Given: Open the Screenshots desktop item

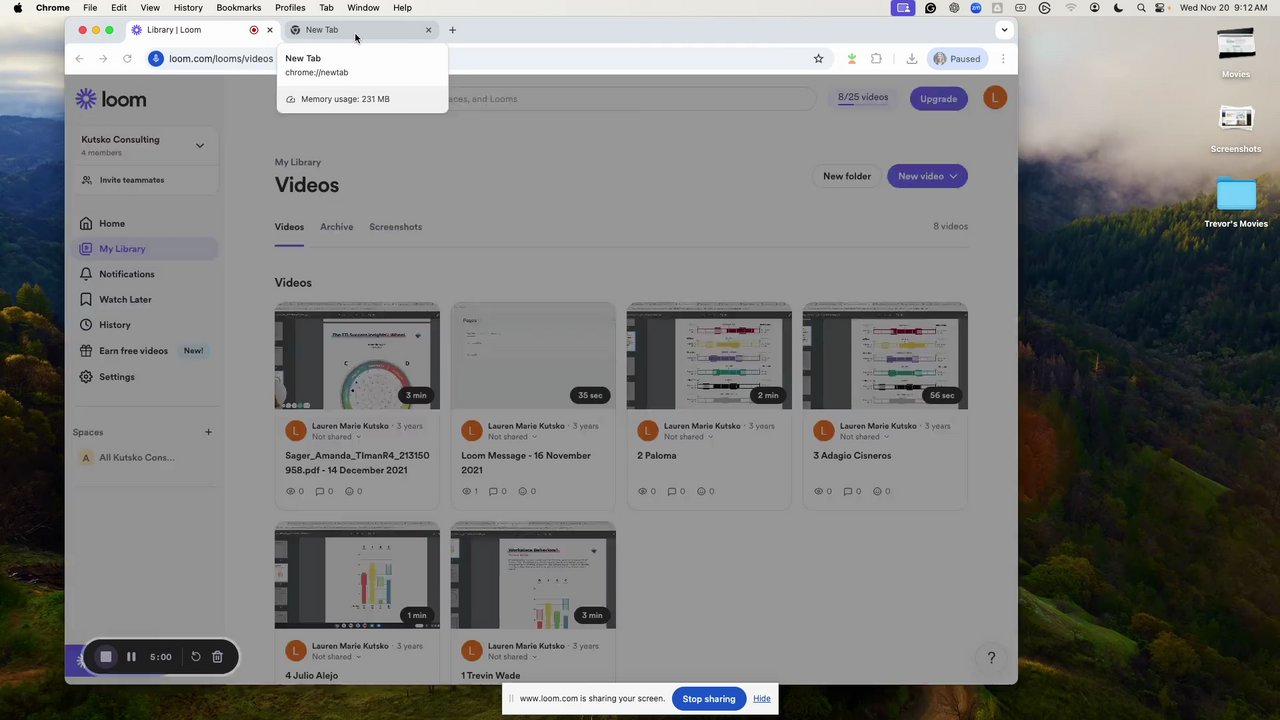Looking at the screenshot, I should coord(1236,128).
